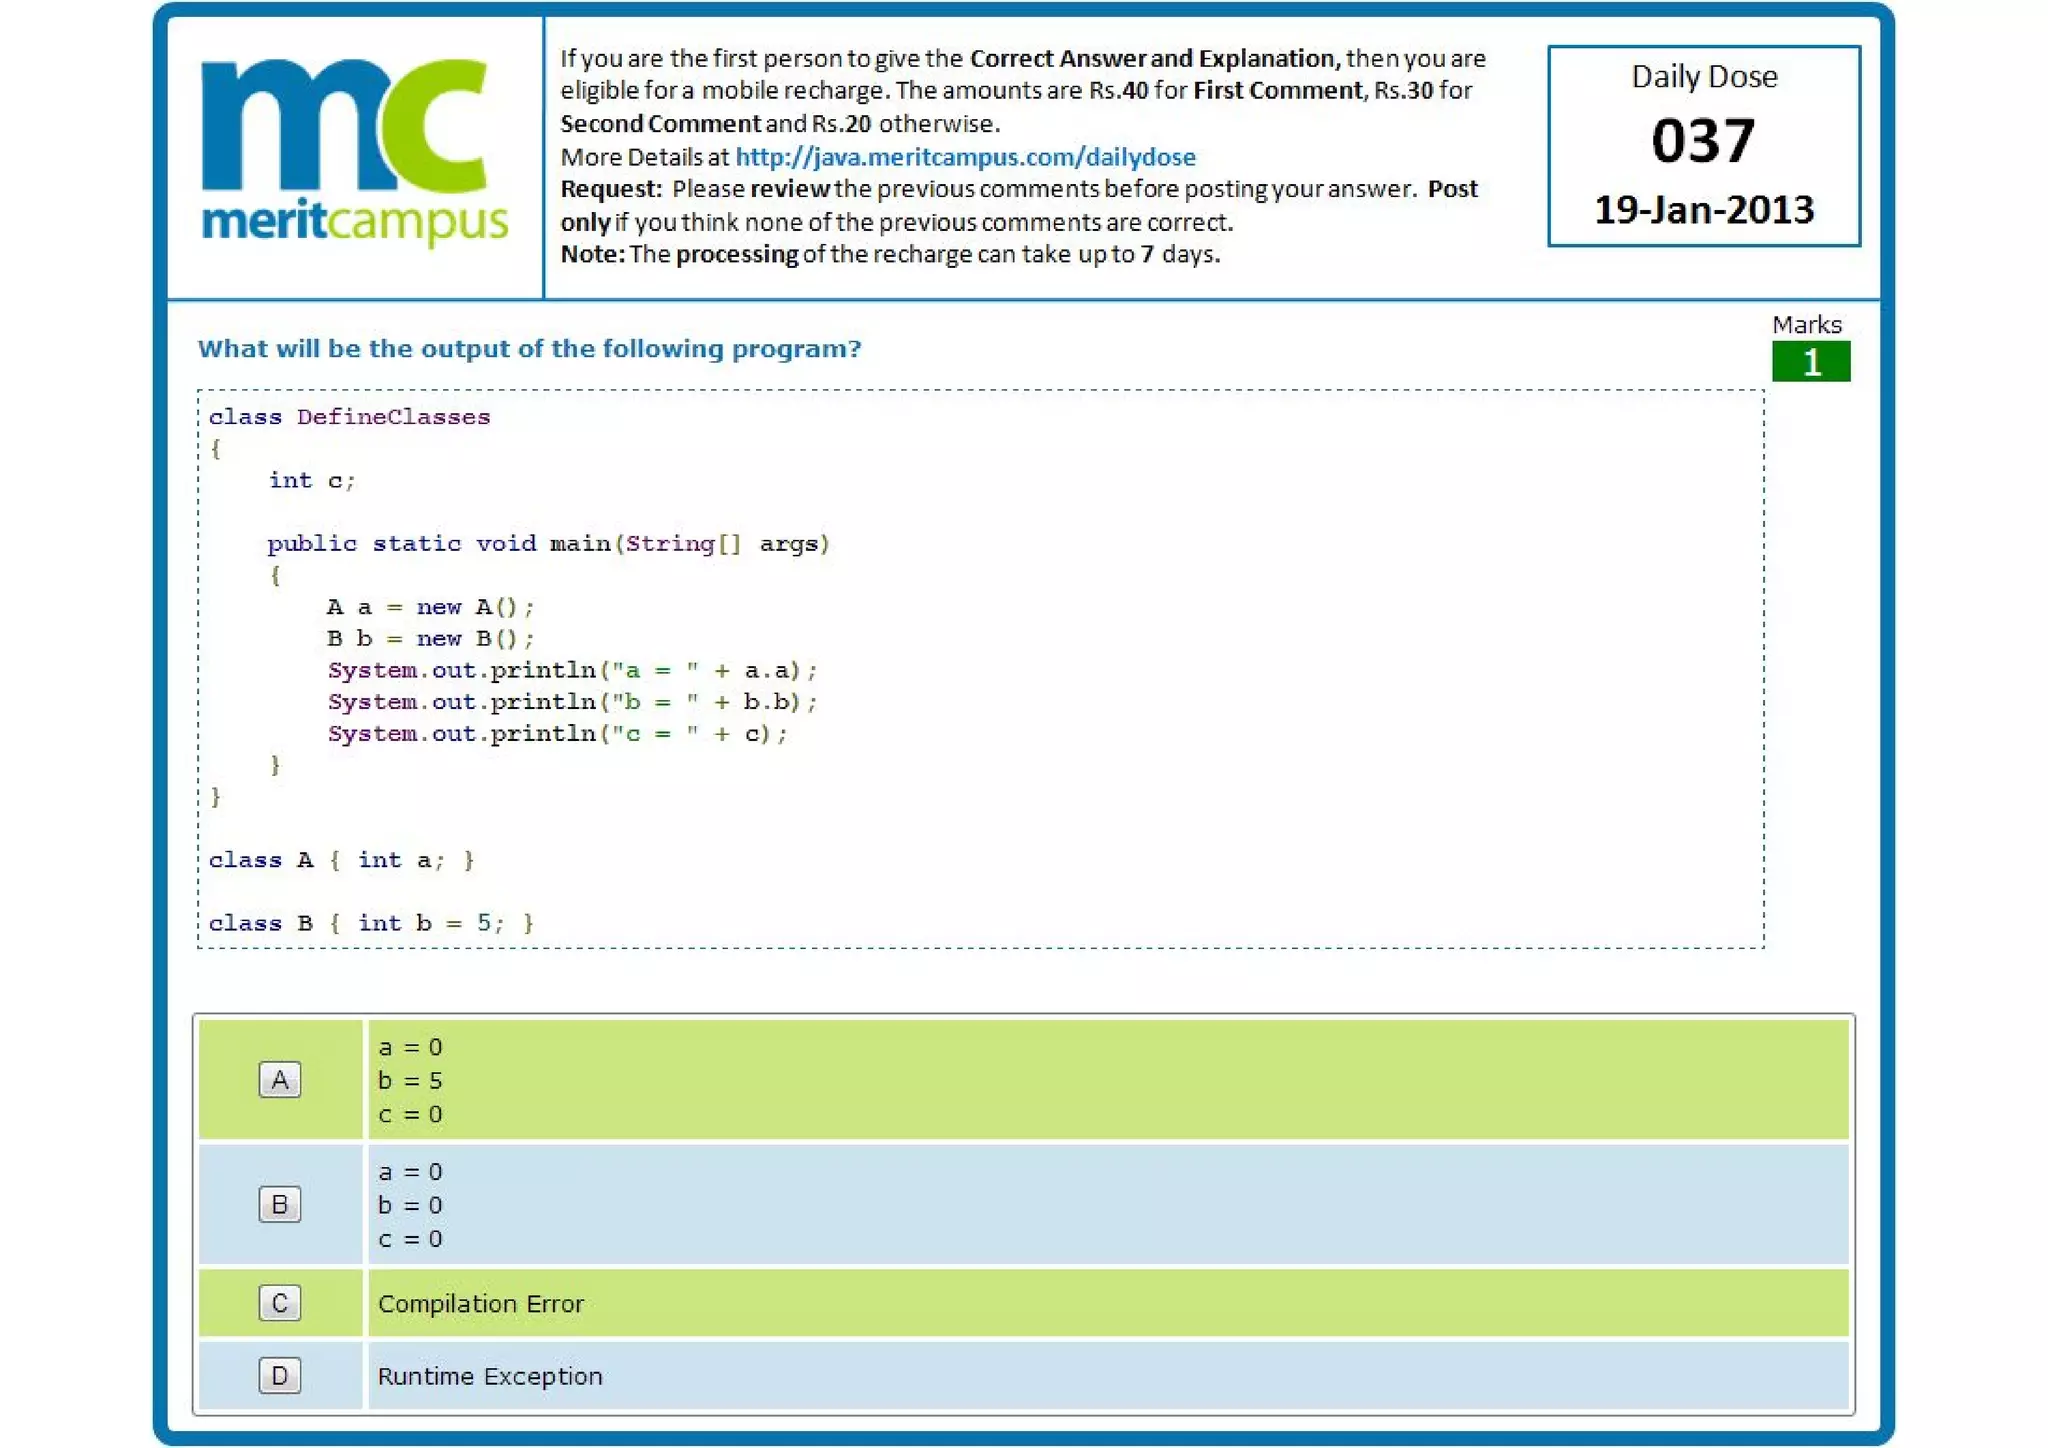Choose answer option C button
Screen dimensions: 2048x1448
click(280, 1303)
